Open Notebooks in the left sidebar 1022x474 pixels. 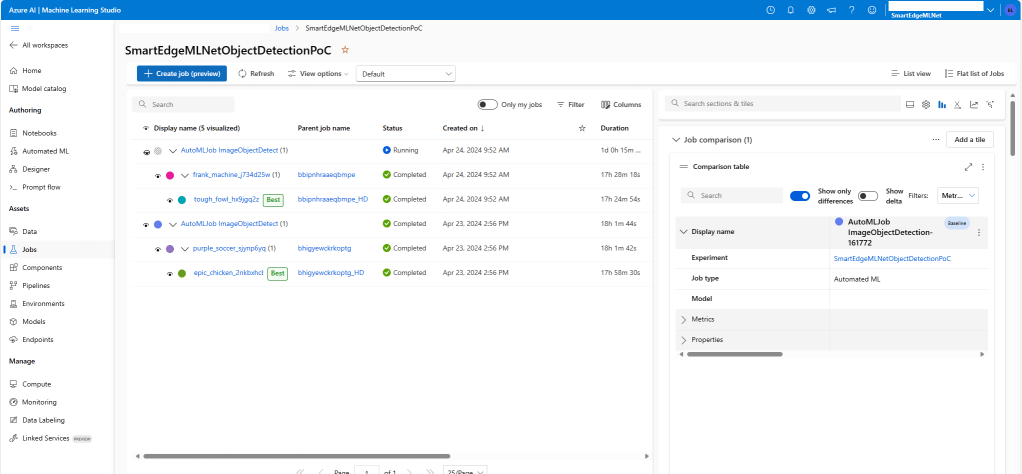(39, 132)
